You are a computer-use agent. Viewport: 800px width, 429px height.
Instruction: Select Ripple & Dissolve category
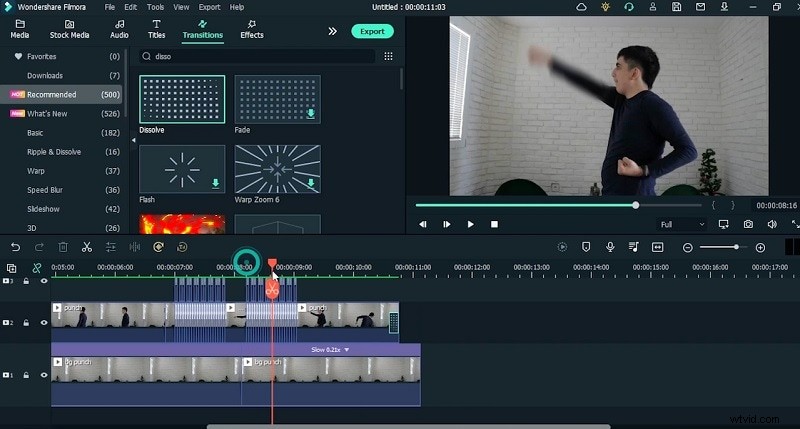pos(61,152)
